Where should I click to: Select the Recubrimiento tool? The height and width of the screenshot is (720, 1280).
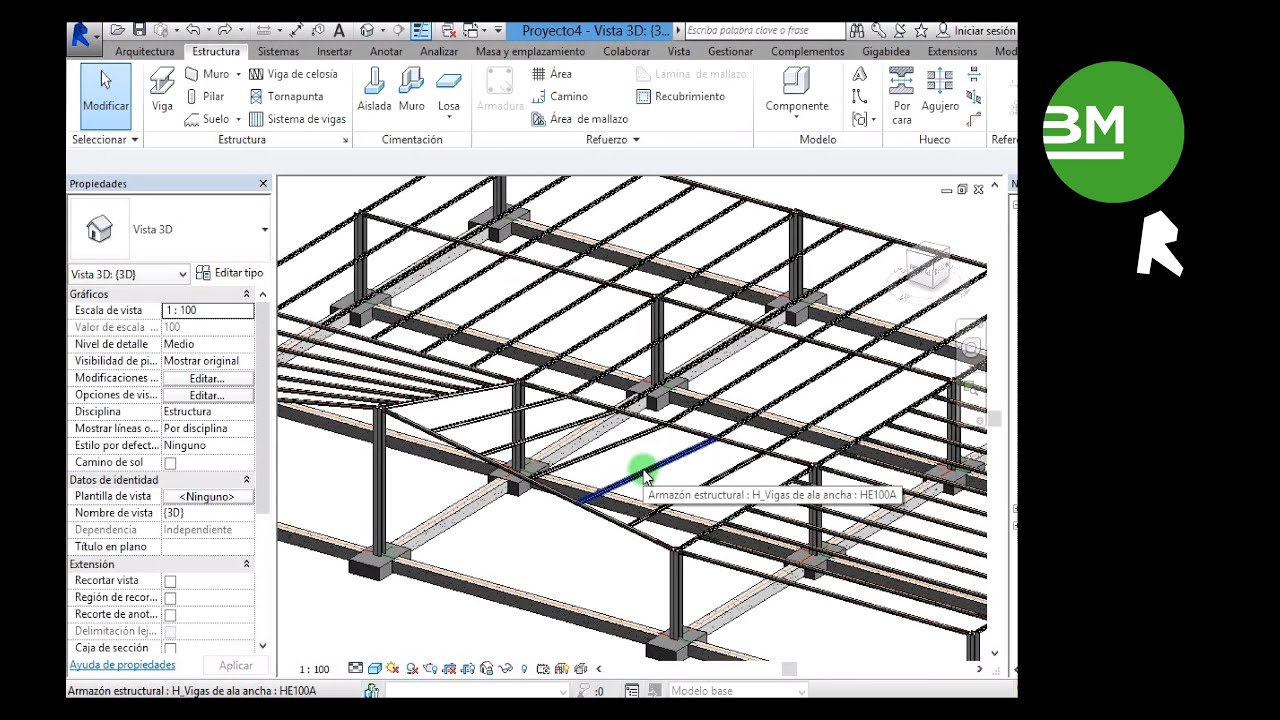680,96
